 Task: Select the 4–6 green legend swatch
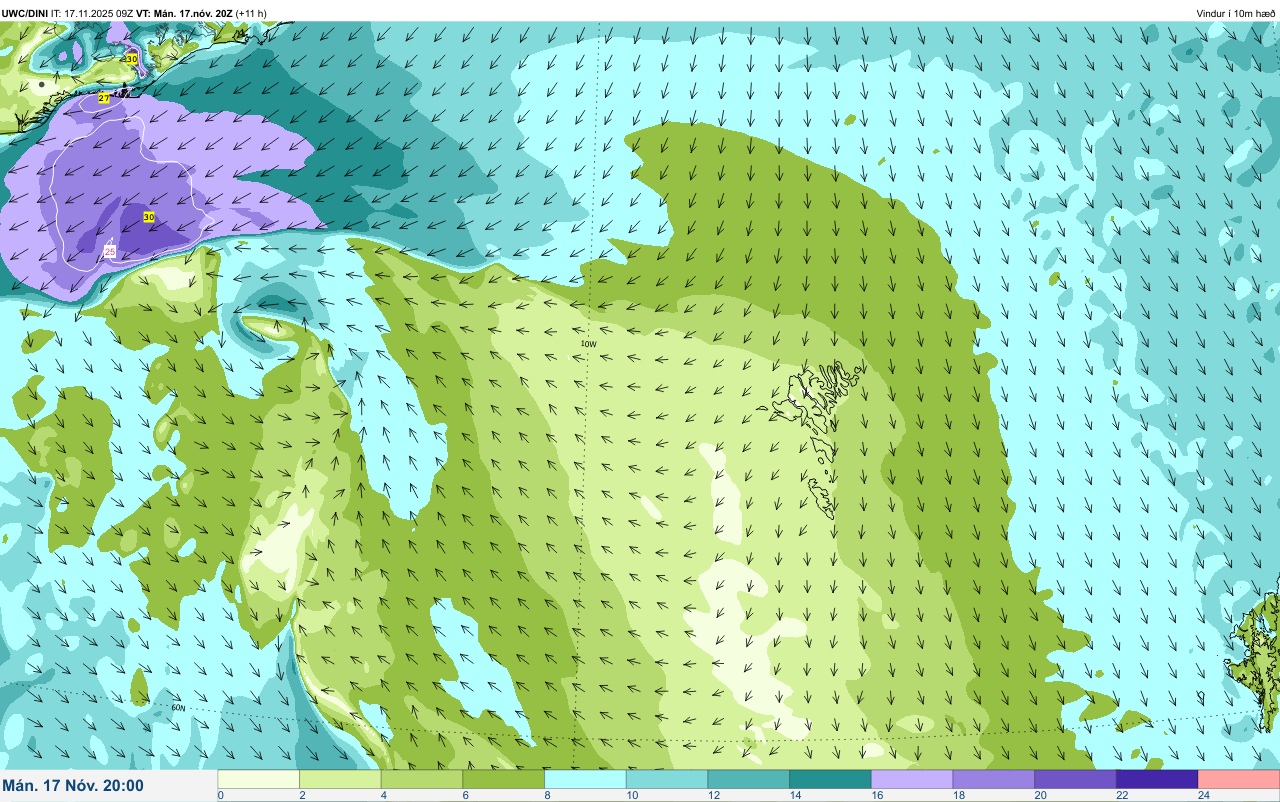tap(422, 779)
